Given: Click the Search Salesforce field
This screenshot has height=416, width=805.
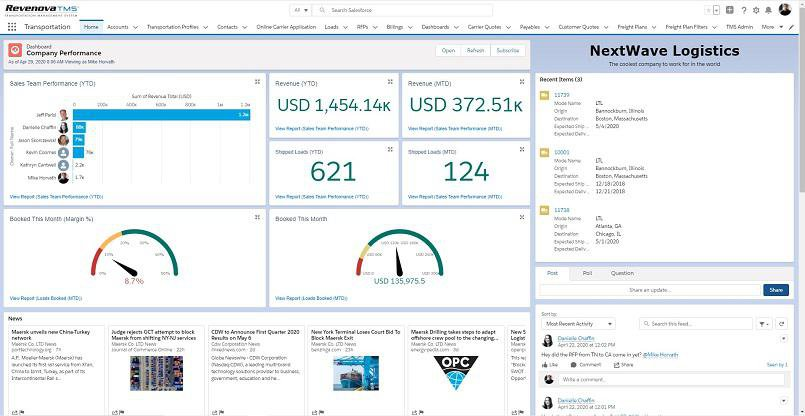Looking at the screenshot, I should click(402, 10).
